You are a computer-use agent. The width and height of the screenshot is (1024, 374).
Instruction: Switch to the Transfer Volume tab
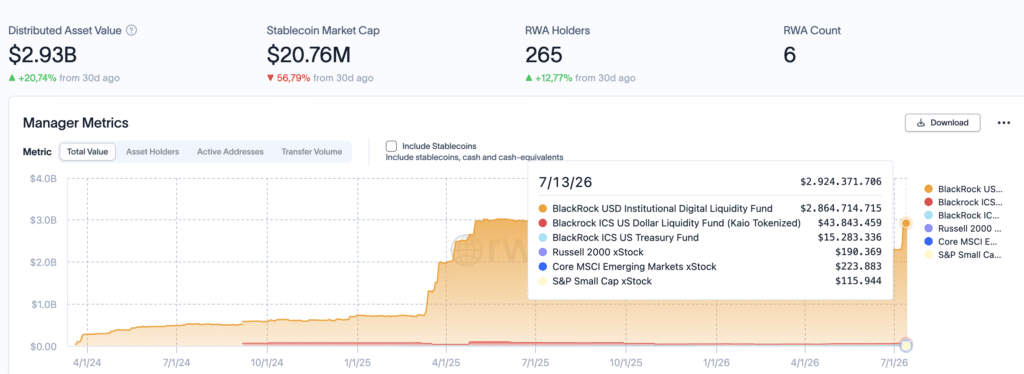[312, 151]
